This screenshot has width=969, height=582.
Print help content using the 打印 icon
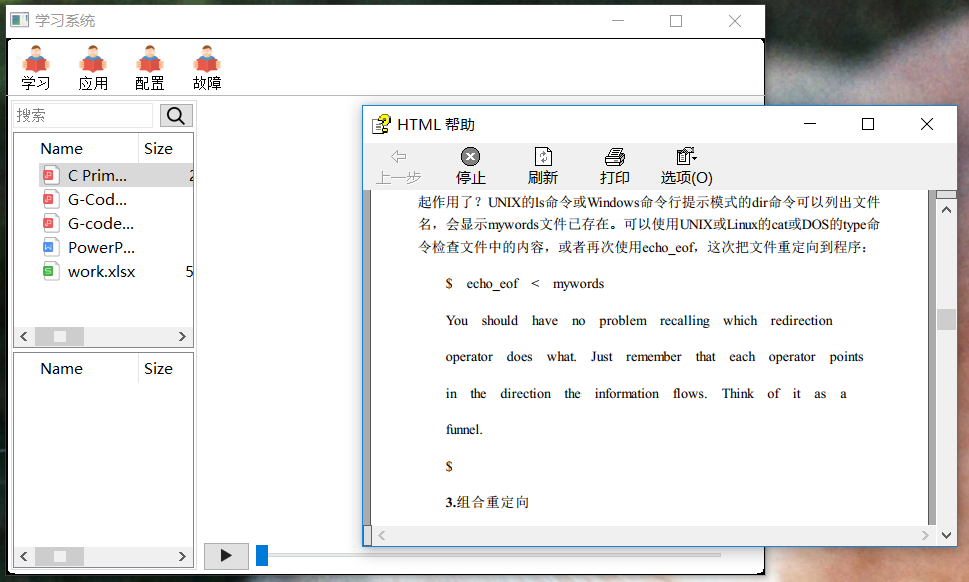[613, 165]
